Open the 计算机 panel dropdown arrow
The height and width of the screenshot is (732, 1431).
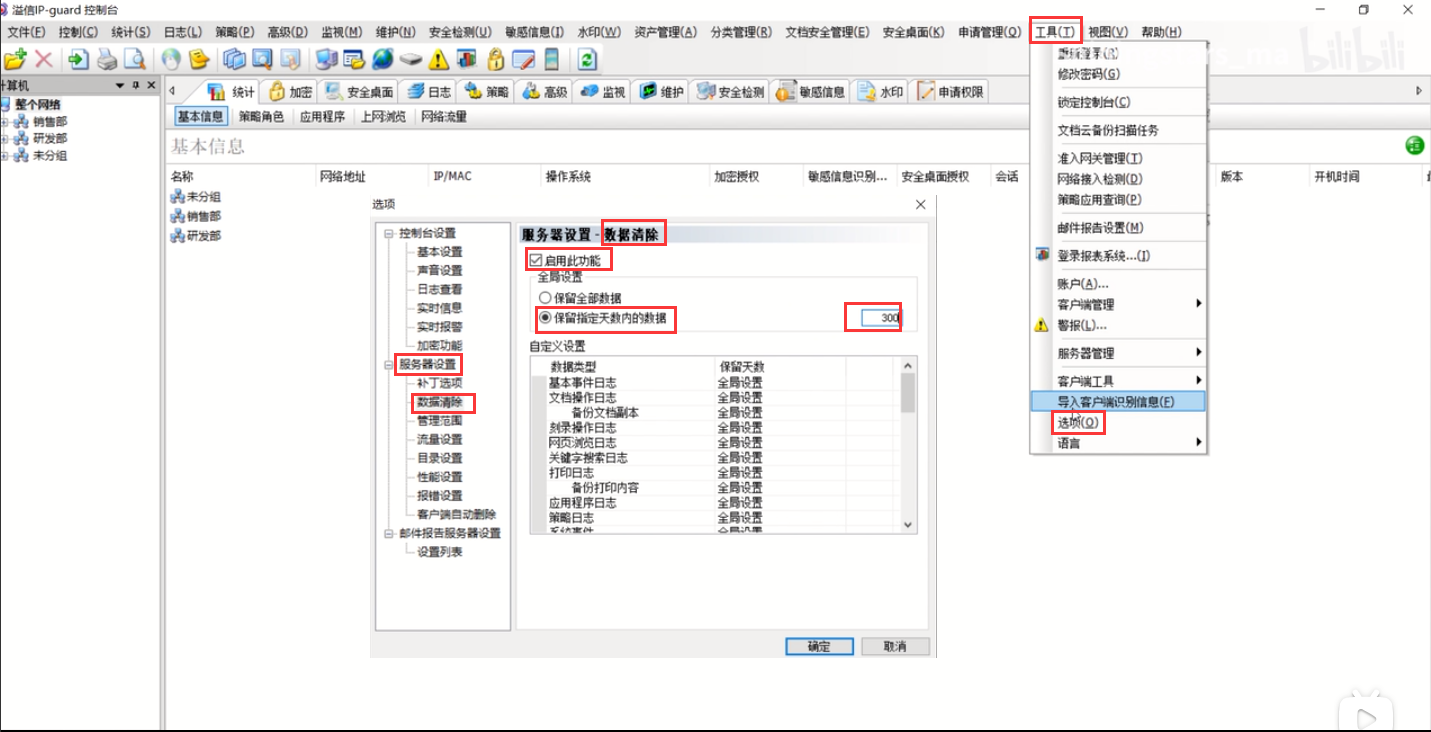122,85
